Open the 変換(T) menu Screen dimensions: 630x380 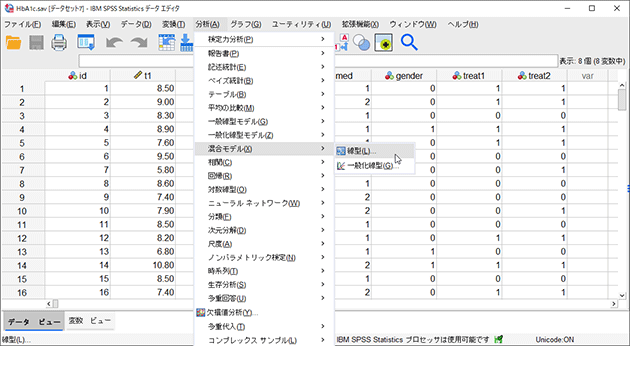(174, 25)
